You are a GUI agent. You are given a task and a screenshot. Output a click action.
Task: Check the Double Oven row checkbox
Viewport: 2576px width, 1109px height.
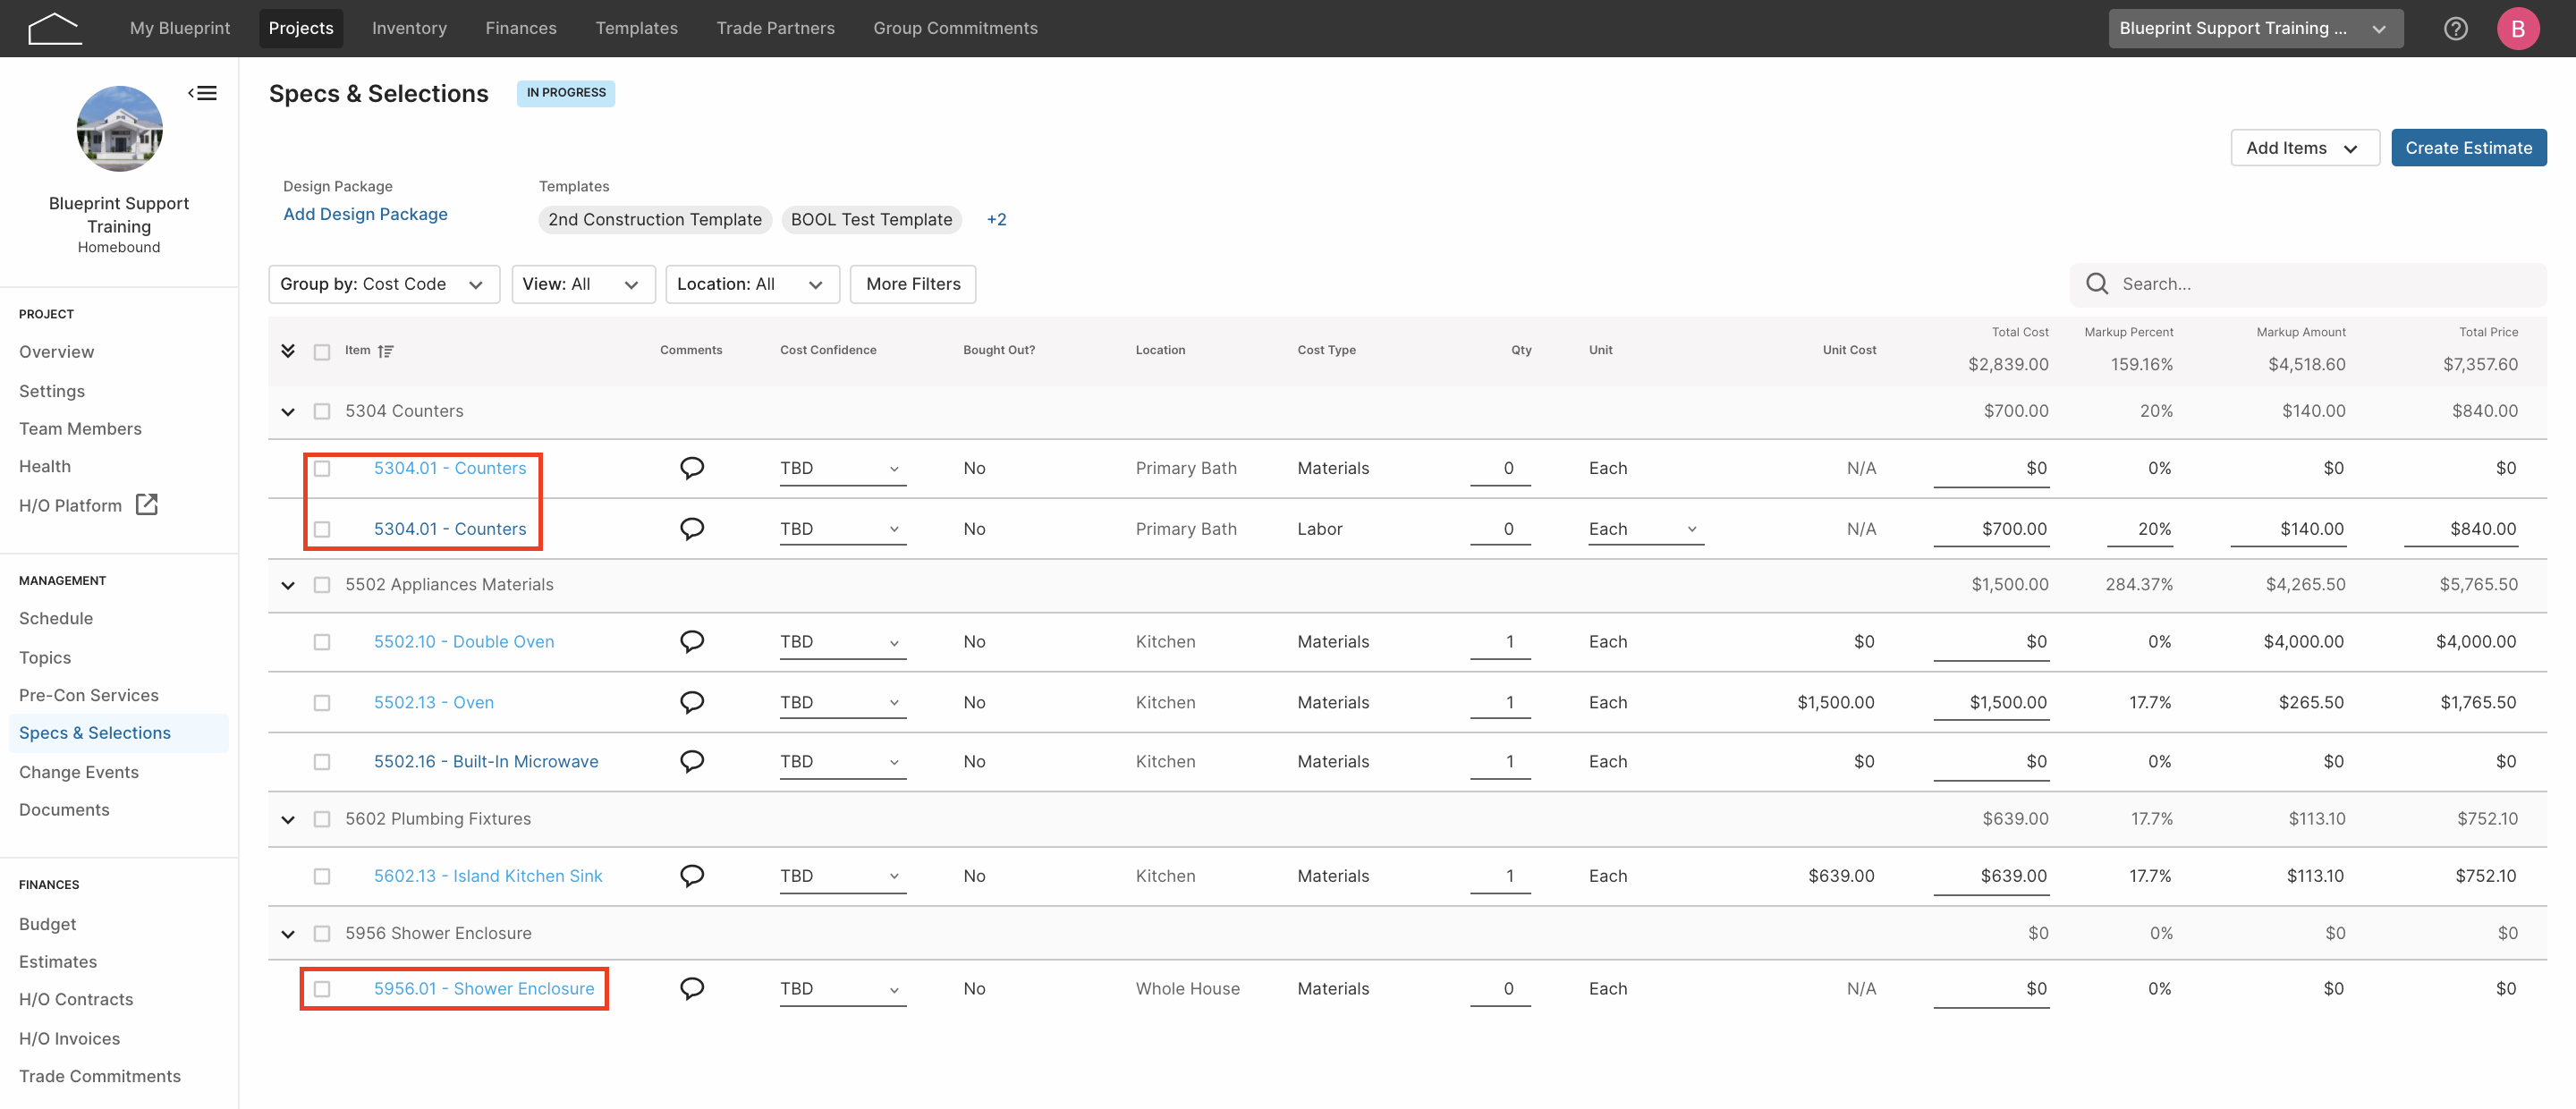coord(322,642)
